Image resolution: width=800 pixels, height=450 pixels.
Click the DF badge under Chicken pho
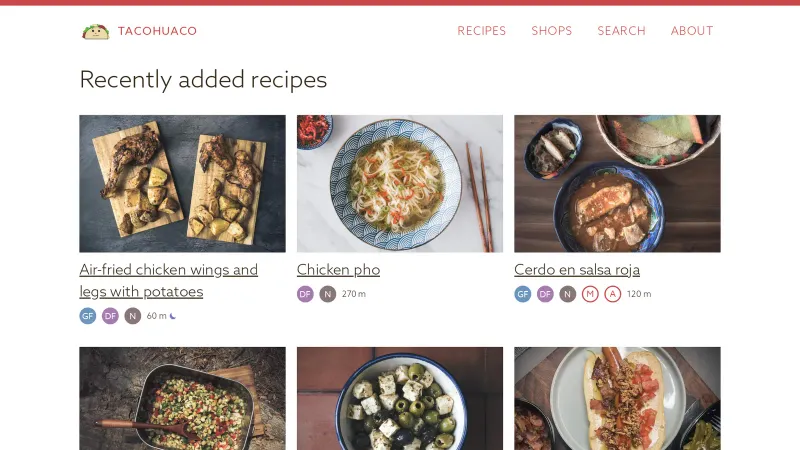point(305,294)
